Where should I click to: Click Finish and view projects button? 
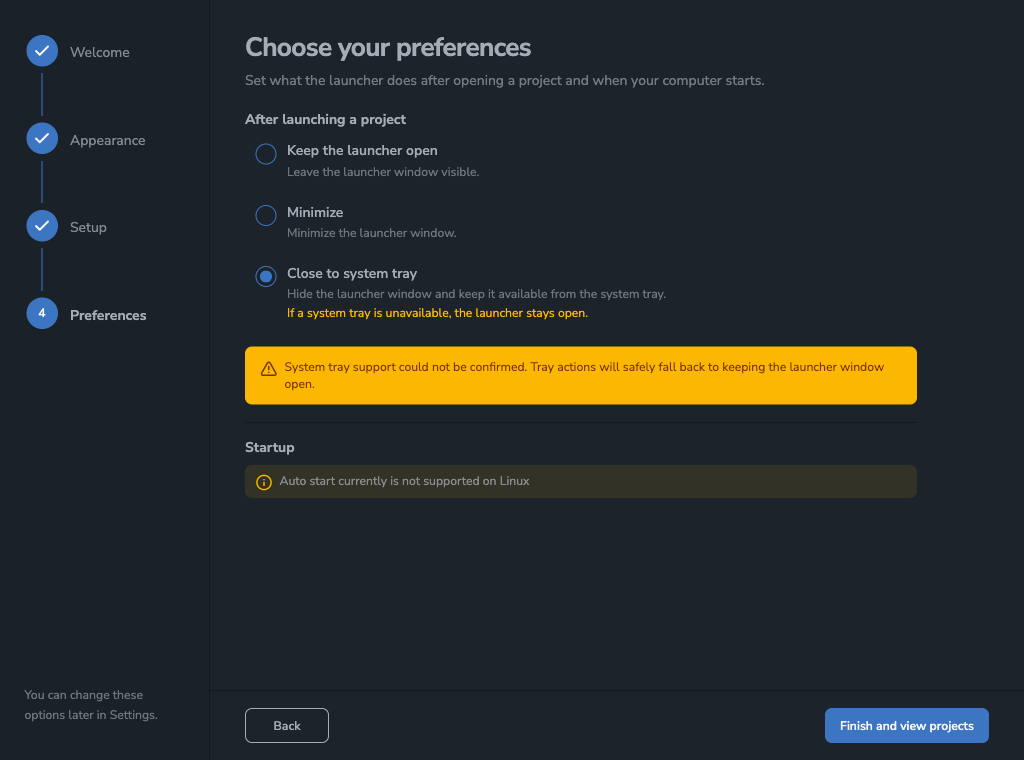click(906, 725)
